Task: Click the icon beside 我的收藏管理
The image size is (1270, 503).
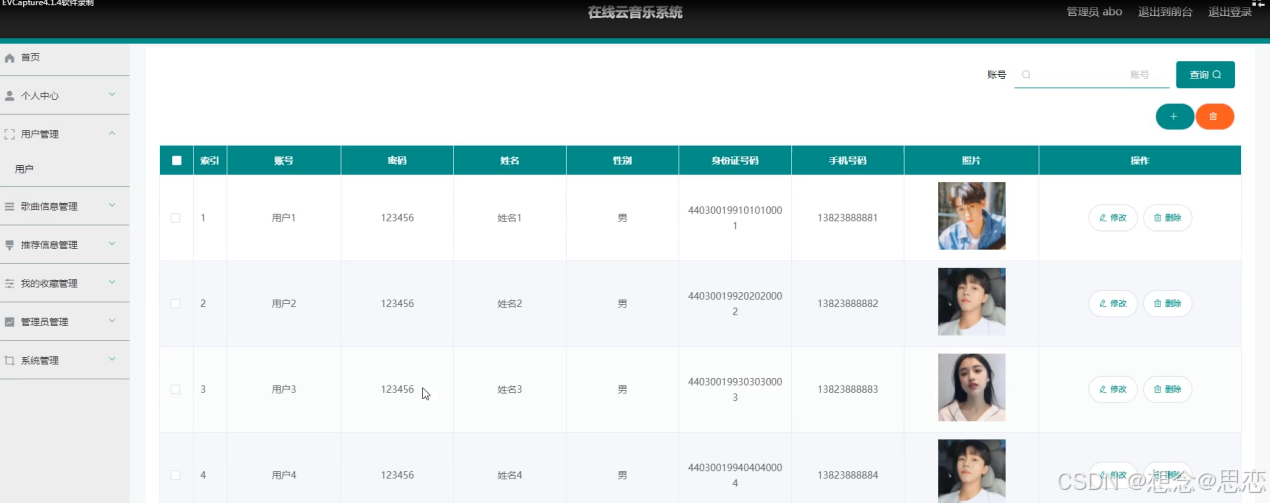Action: (10, 284)
